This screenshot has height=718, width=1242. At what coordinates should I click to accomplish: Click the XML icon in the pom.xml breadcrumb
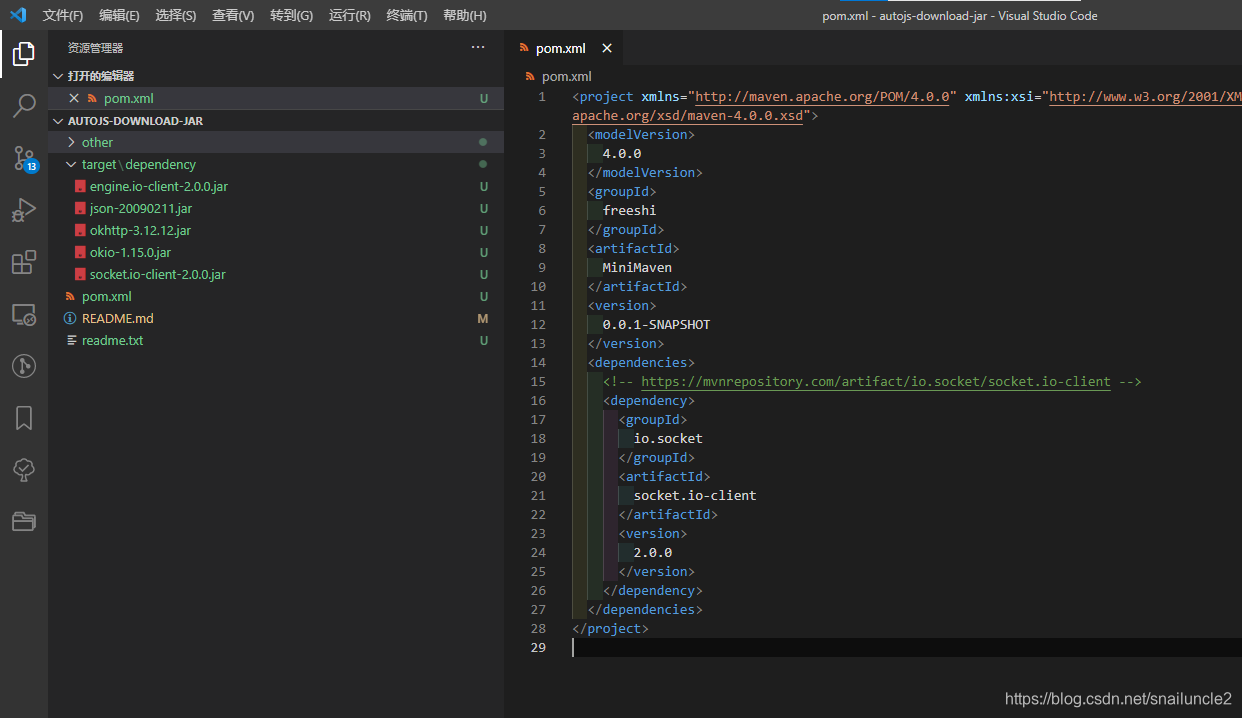click(x=530, y=76)
